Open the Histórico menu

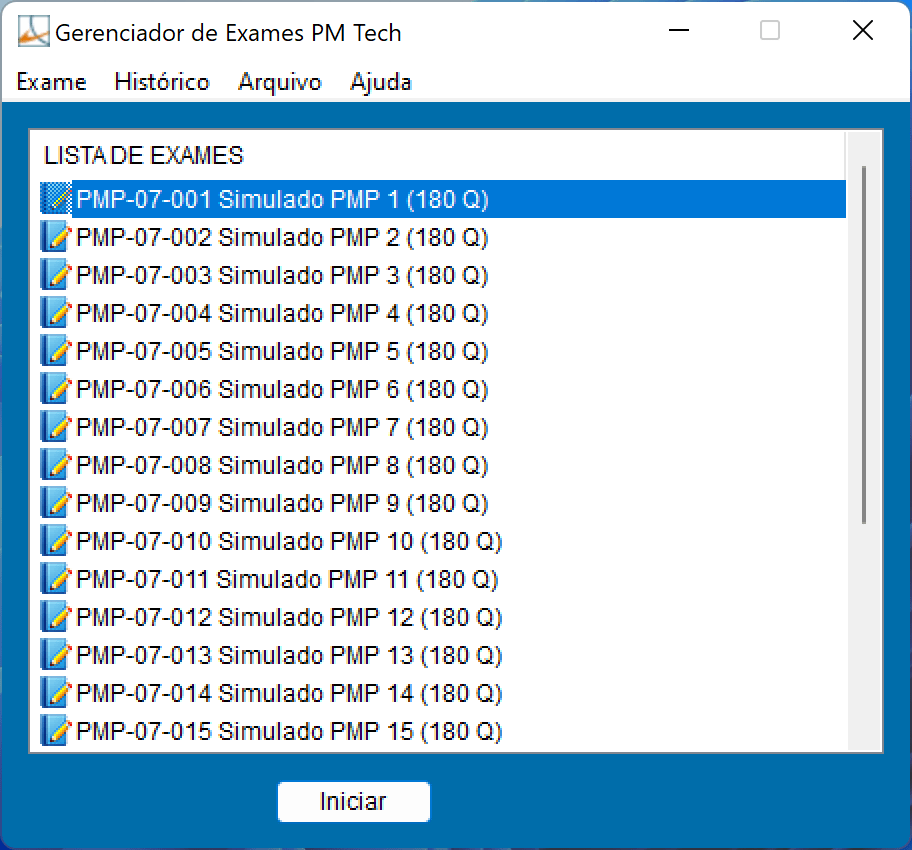point(162,82)
